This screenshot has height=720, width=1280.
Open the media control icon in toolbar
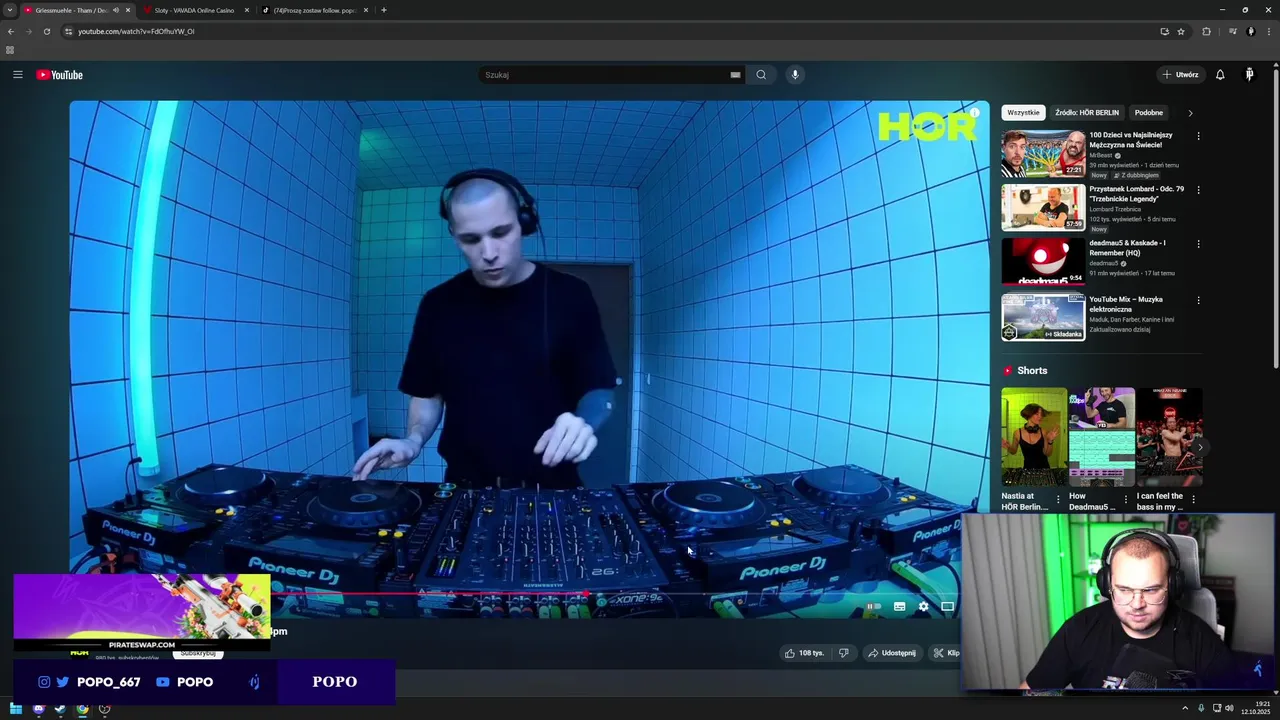pyautogui.click(x=1232, y=31)
